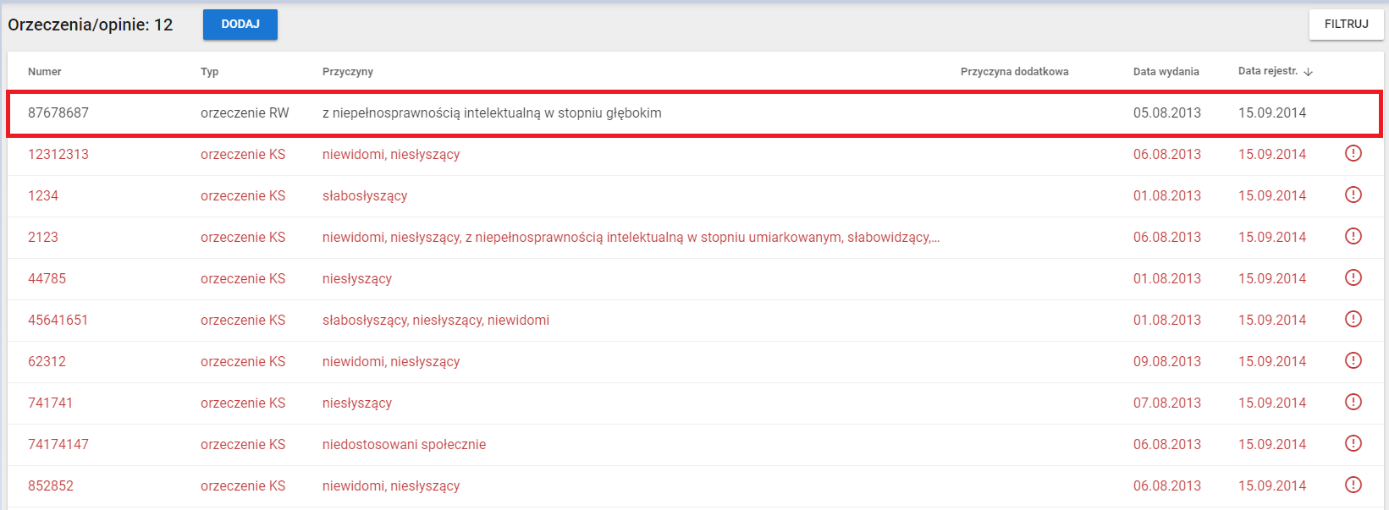1389x510 pixels.
Task: Click warning icon in row 1234
Action: [1354, 195]
